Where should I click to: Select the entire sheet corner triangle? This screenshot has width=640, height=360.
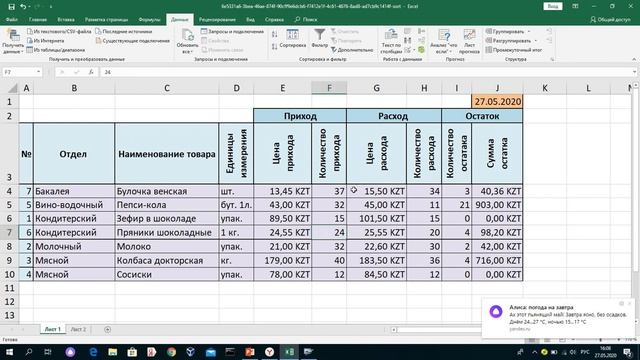13,88
